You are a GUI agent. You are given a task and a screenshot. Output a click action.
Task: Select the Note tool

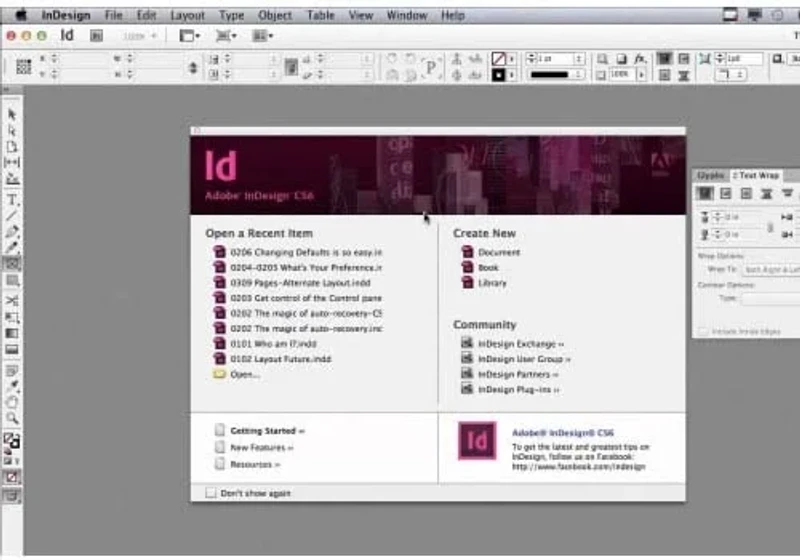tap(12, 370)
